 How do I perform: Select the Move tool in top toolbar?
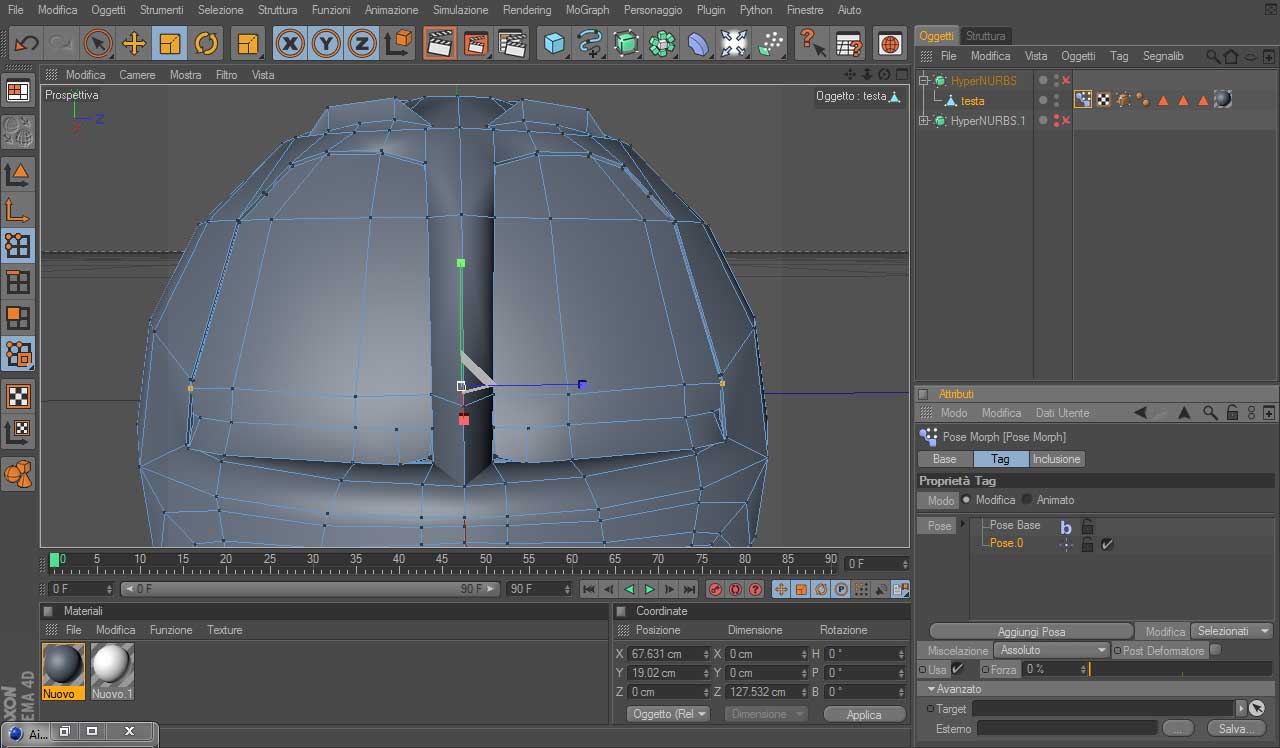134,43
